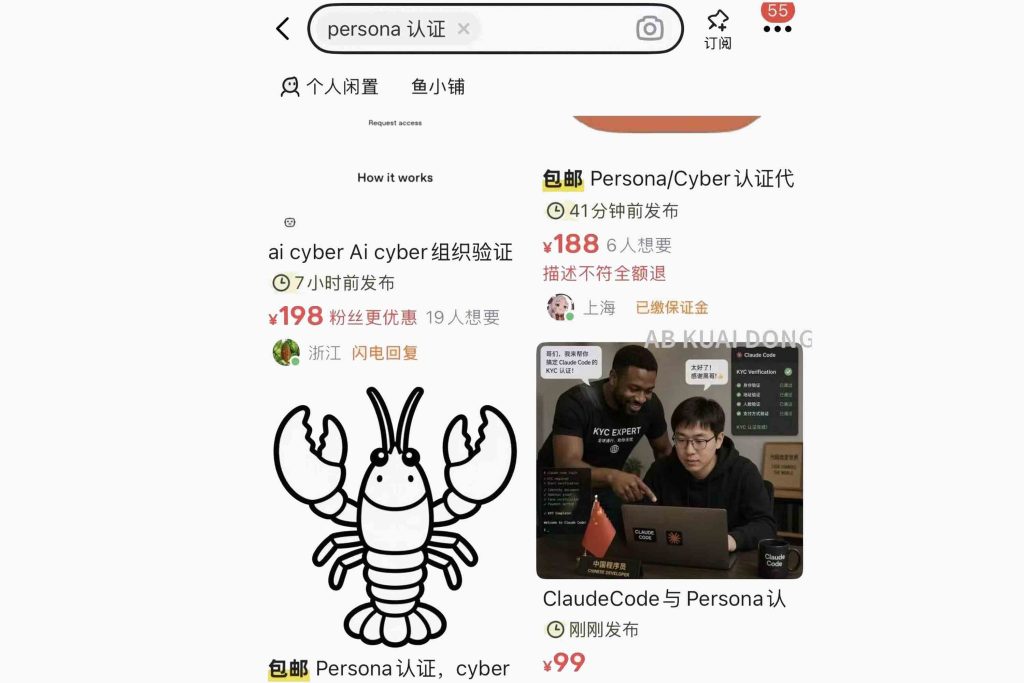Clear the 'persona 认证' search chip

(464, 29)
